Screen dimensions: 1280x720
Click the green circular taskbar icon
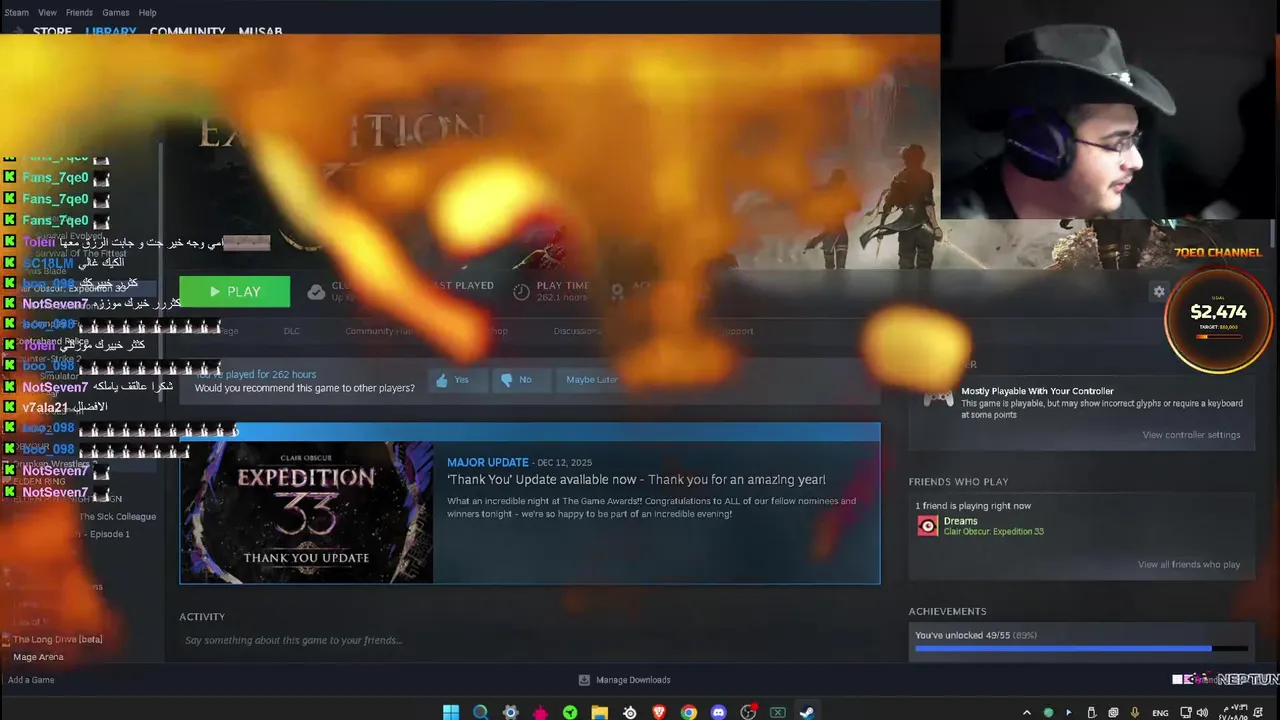click(x=570, y=712)
